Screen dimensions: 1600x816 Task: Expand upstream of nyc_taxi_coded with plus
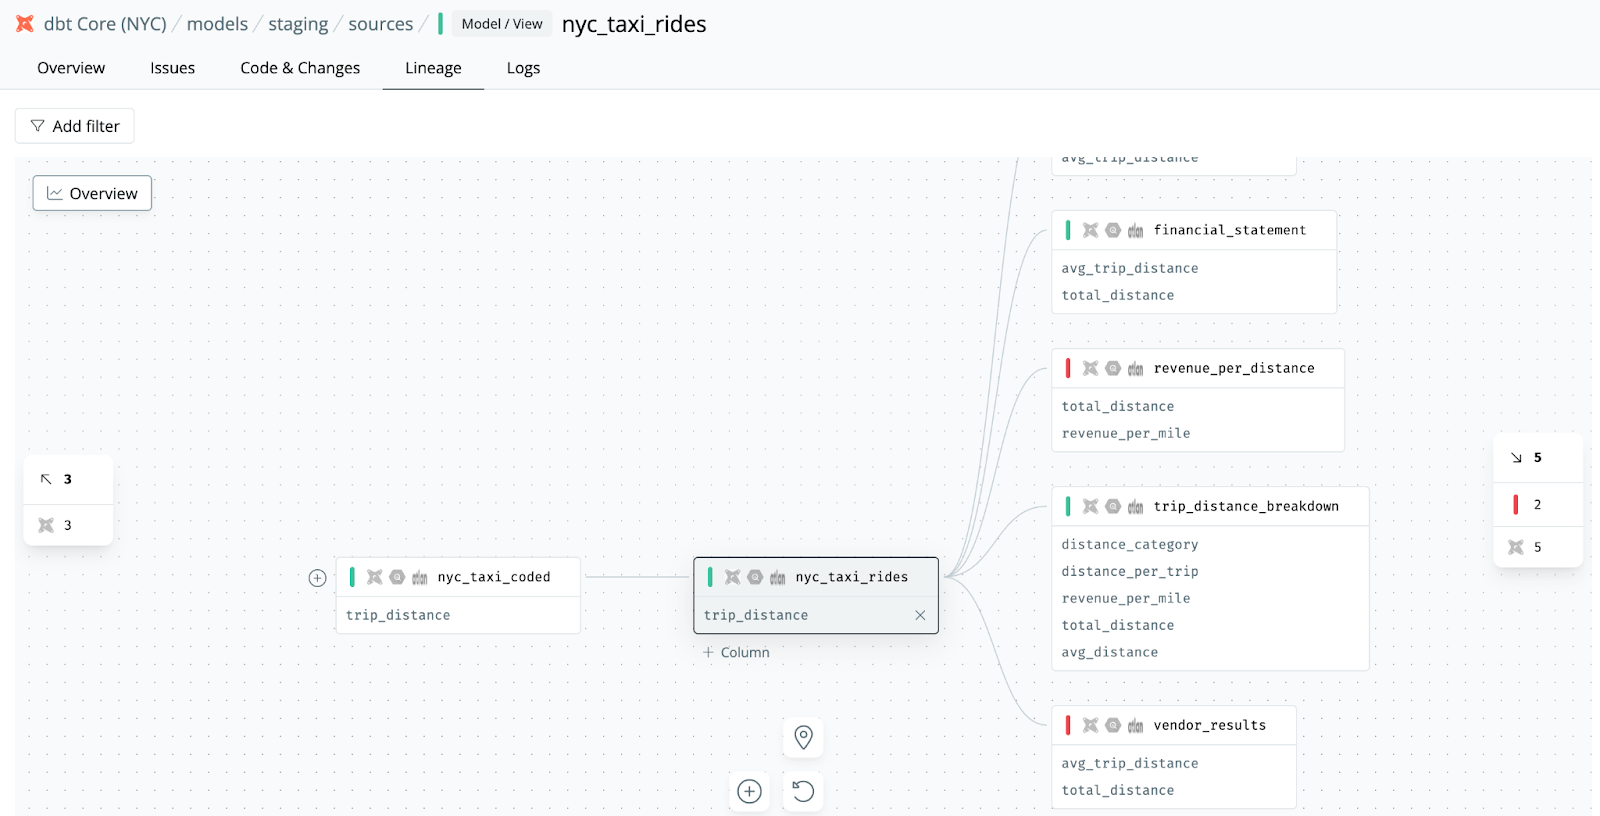click(x=317, y=578)
